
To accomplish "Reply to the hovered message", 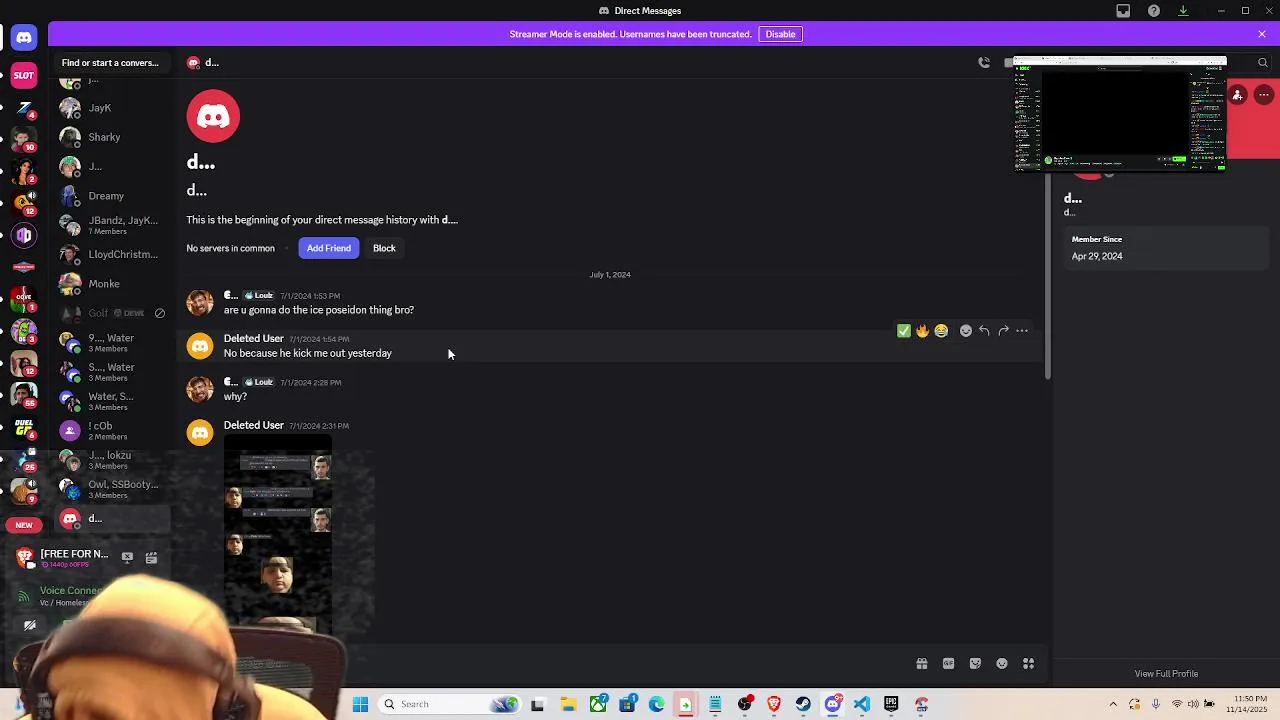I will (x=984, y=331).
